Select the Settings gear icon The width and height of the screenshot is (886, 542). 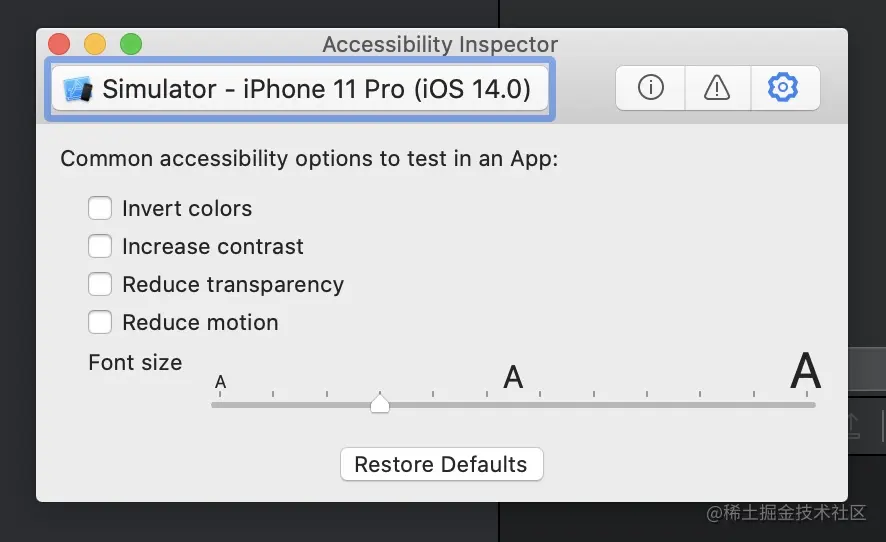(x=783, y=88)
